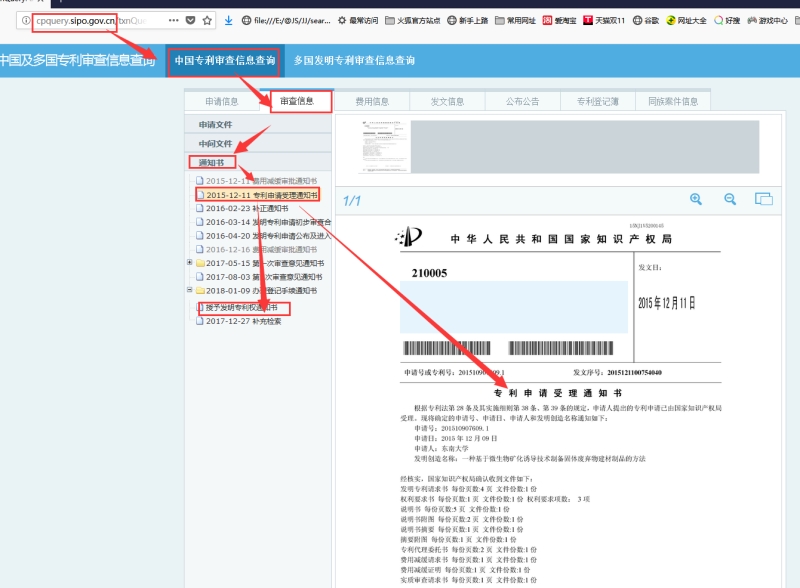Viewport: 800px width, 588px height.
Task: Click the zoom-in magnifier in the document viewer
Action: point(696,199)
